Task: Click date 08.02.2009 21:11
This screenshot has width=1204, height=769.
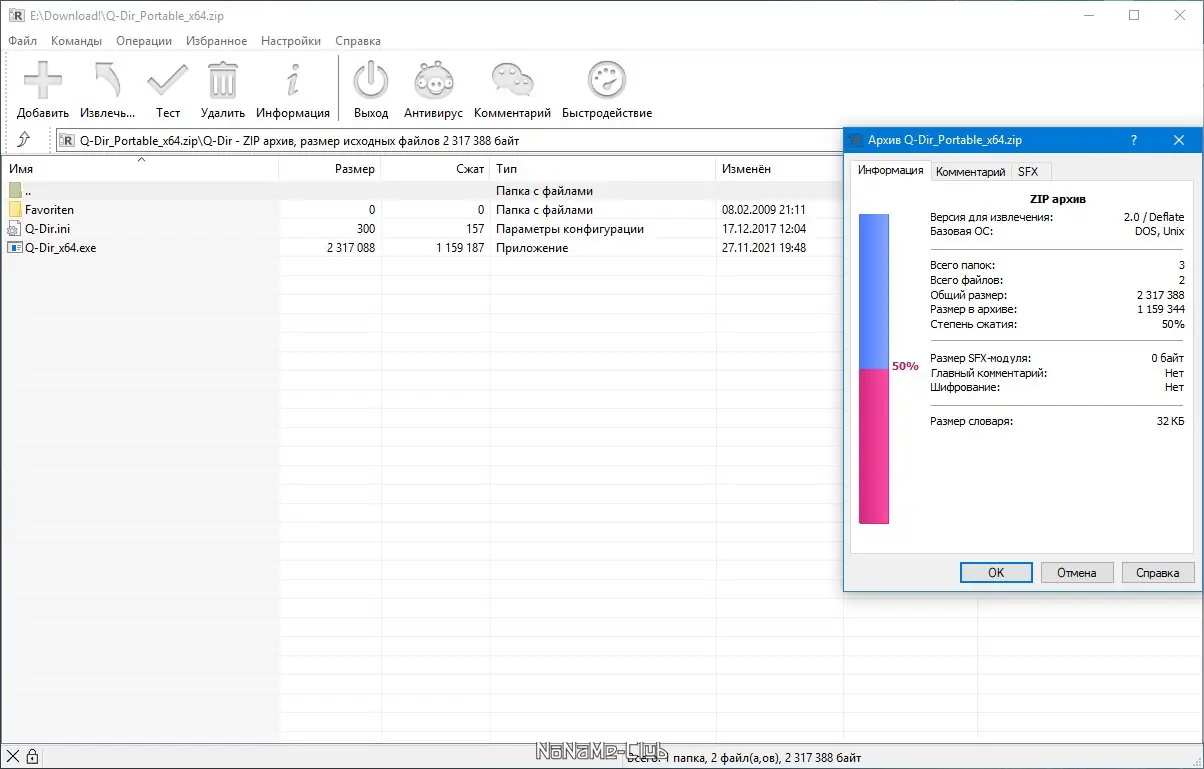Action: click(x=764, y=210)
